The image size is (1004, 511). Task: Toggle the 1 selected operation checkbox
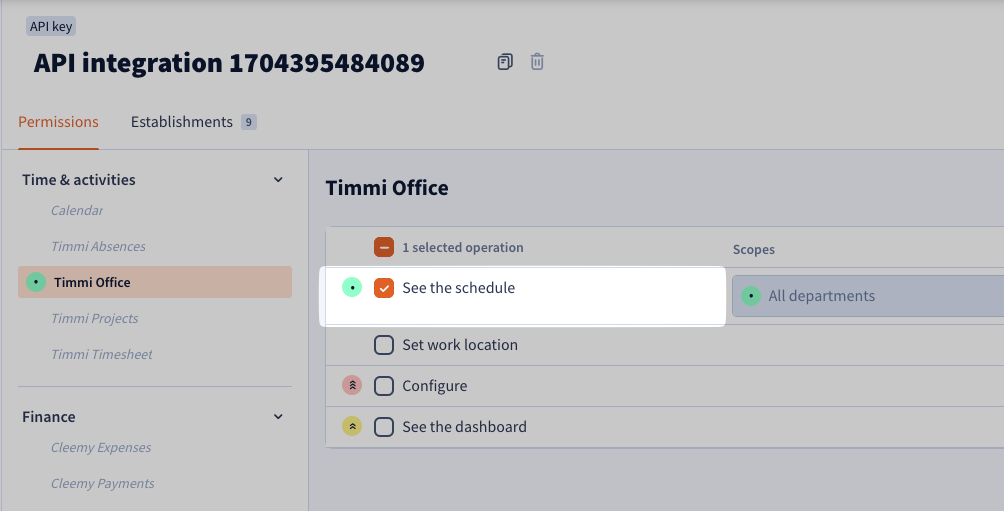click(384, 247)
